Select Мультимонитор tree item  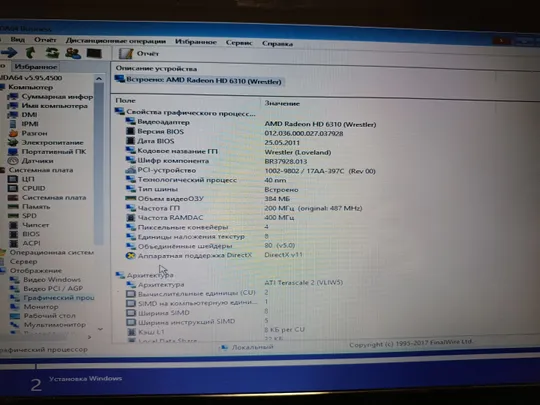tap(48, 325)
